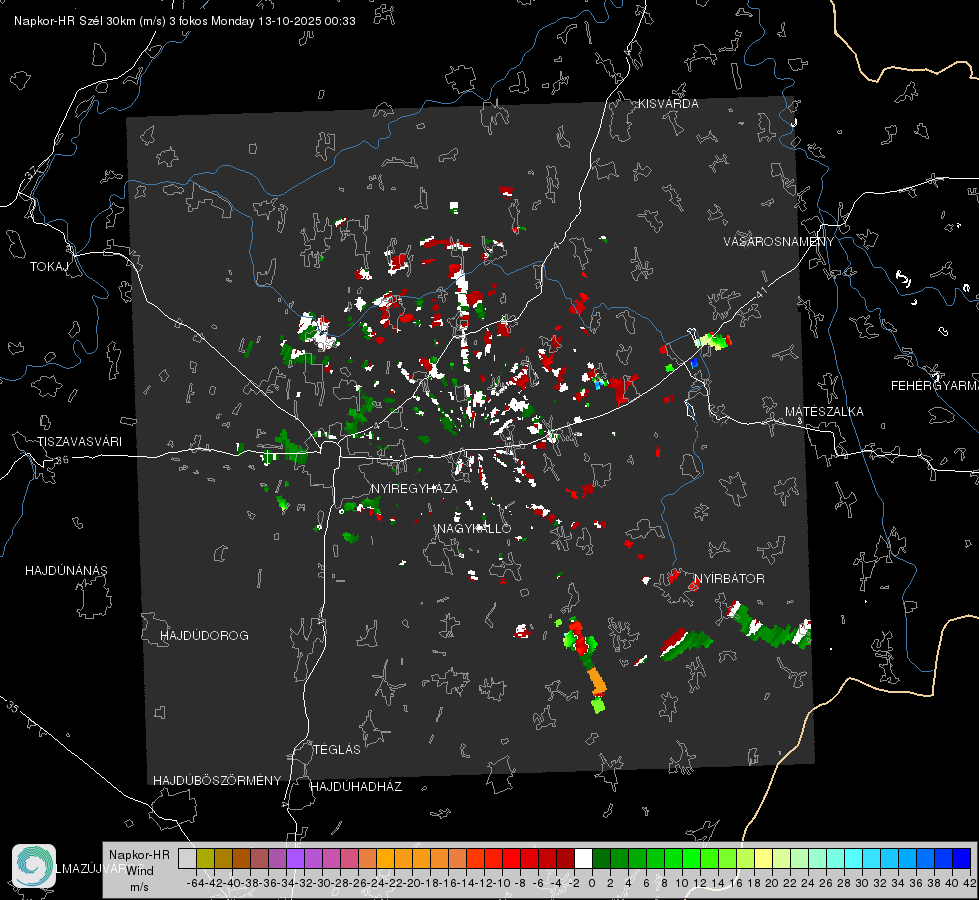Click road number 36 near Tiszavasvári

(62, 460)
